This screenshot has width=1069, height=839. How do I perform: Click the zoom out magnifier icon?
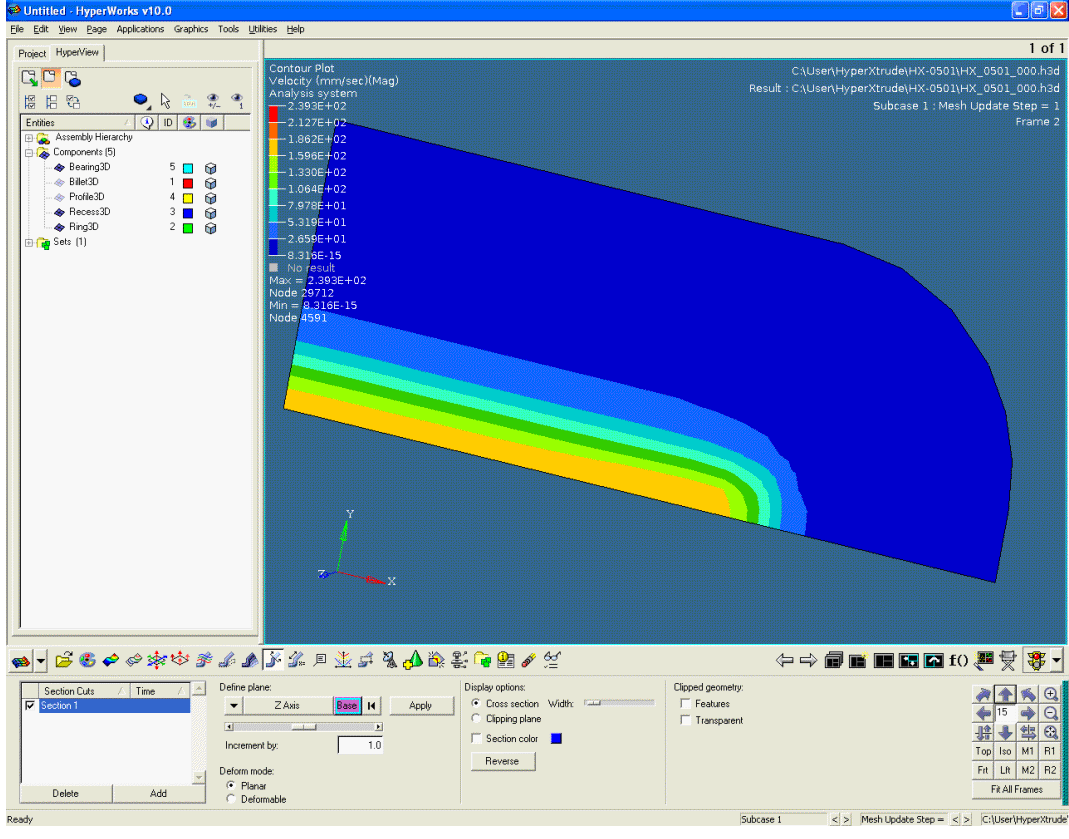pos(1050,713)
